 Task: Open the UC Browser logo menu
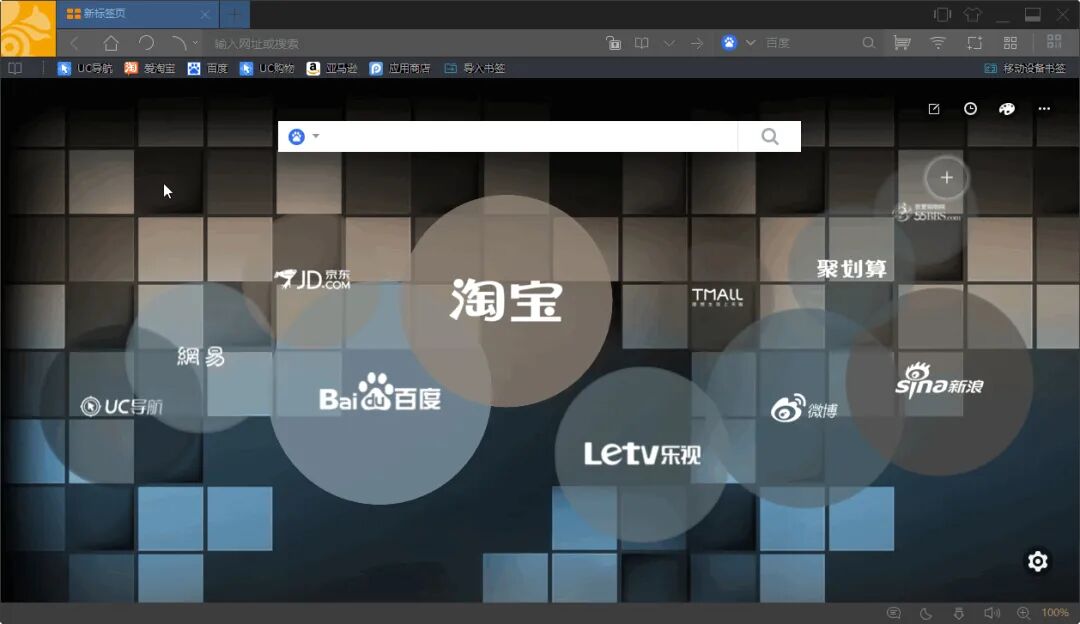click(x=28, y=28)
